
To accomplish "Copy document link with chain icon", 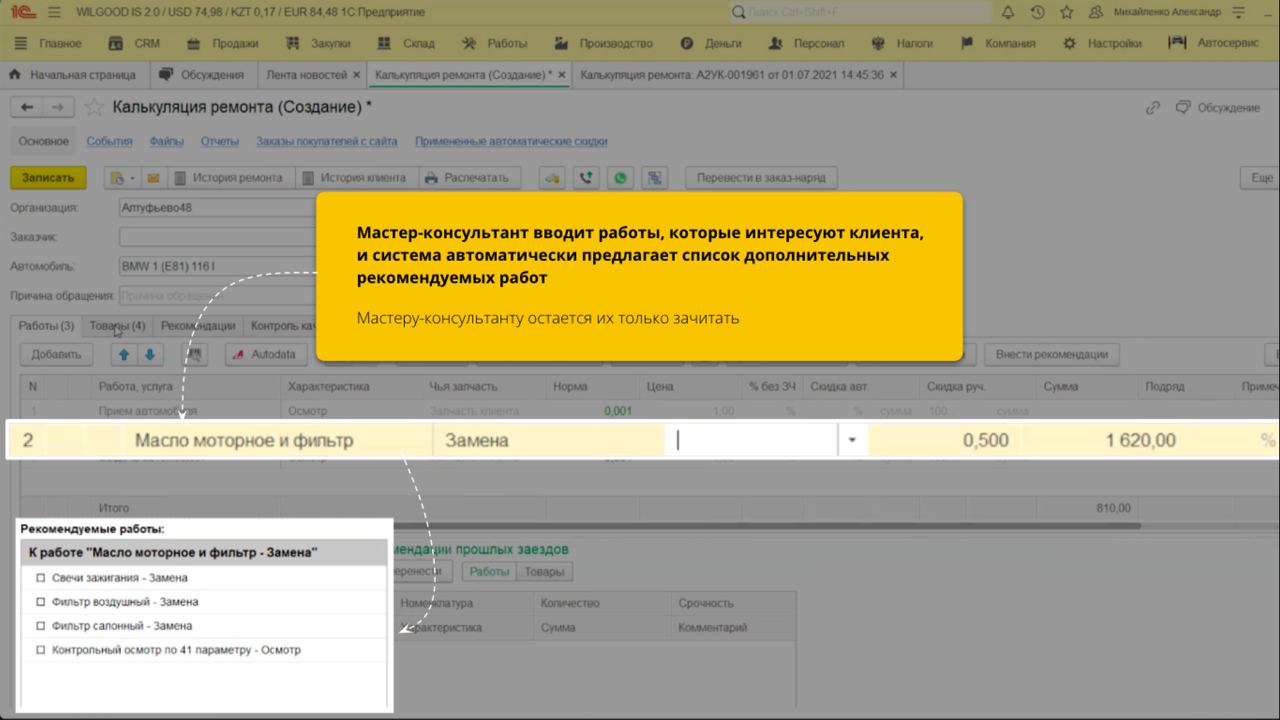I will coord(1153,107).
